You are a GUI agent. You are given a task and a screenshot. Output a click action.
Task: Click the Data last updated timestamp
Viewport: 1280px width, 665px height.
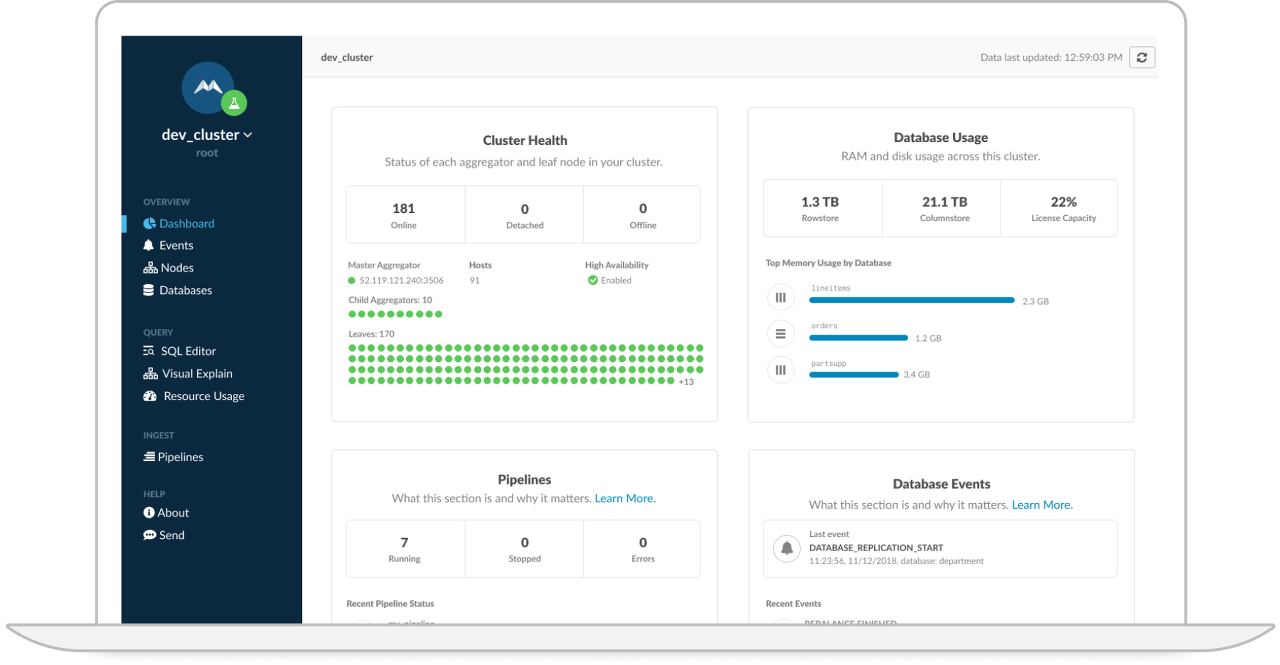(1051, 58)
